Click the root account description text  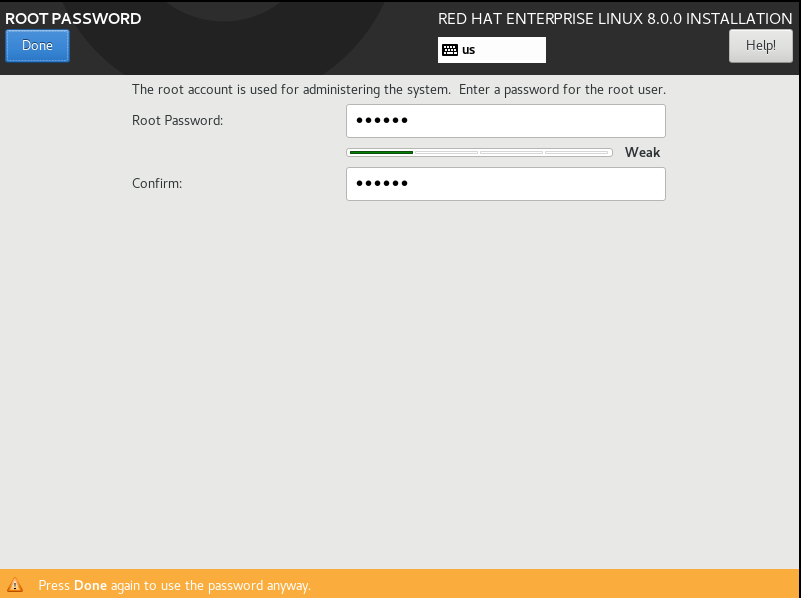coord(399,90)
